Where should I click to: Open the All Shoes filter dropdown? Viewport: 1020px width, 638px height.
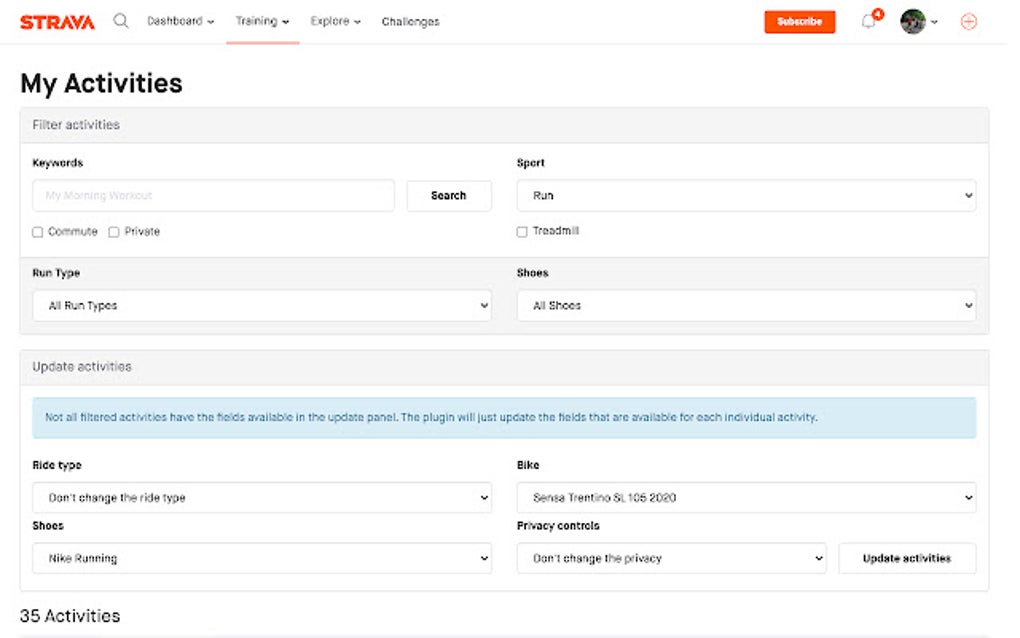[x=745, y=305]
